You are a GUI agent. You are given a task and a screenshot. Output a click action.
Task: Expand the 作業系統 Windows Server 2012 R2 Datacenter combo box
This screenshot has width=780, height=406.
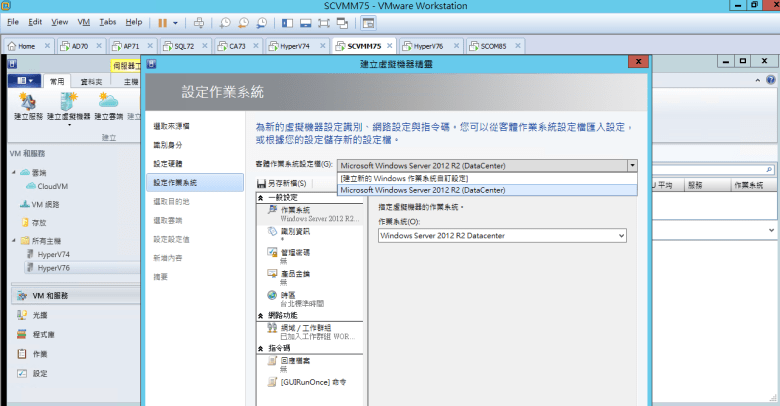click(620, 235)
